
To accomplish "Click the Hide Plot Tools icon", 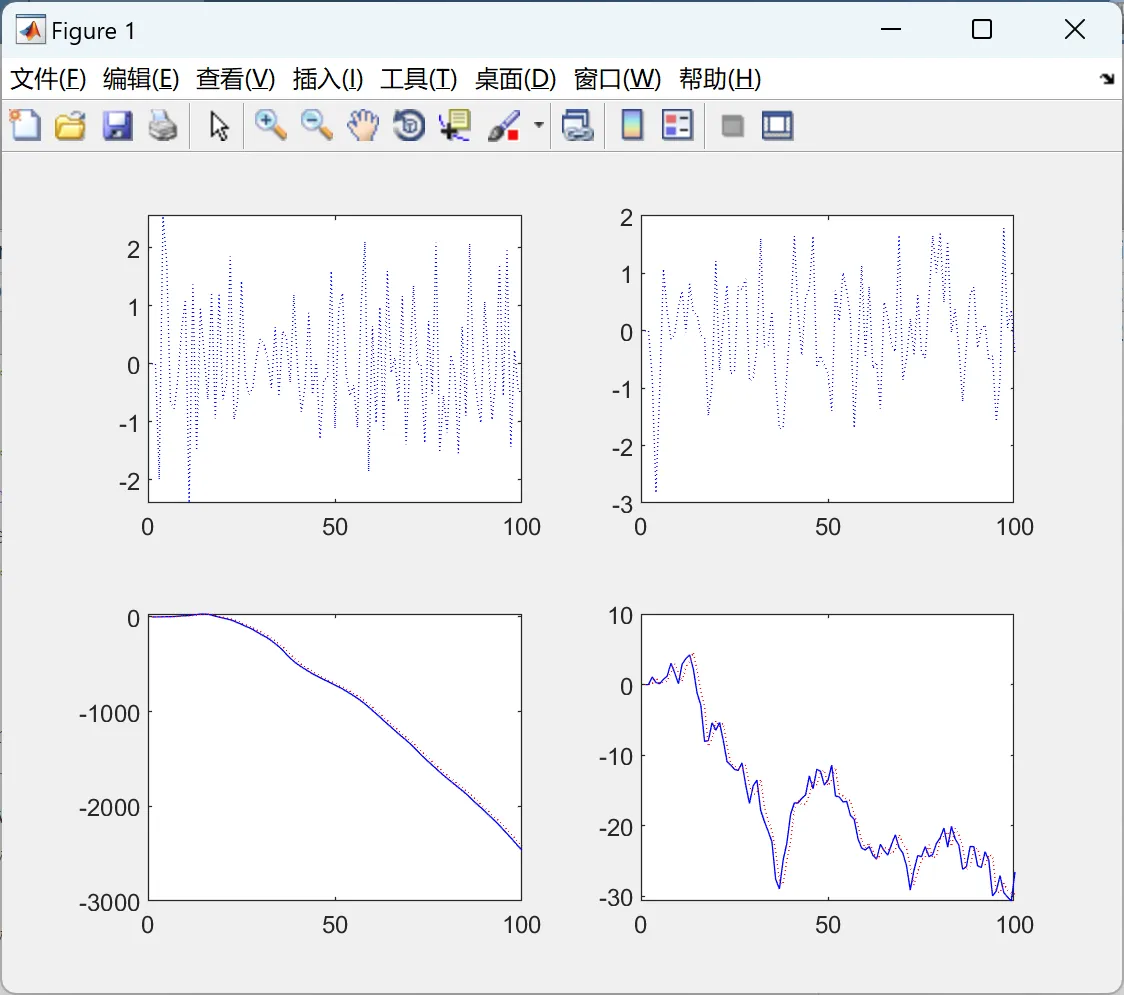I will click(x=732, y=126).
